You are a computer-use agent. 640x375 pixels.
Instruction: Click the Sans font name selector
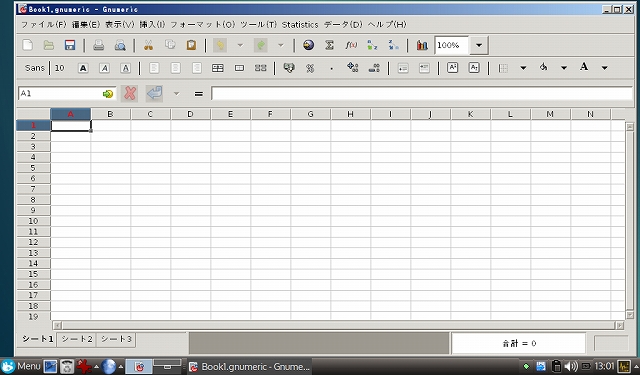click(x=34, y=68)
